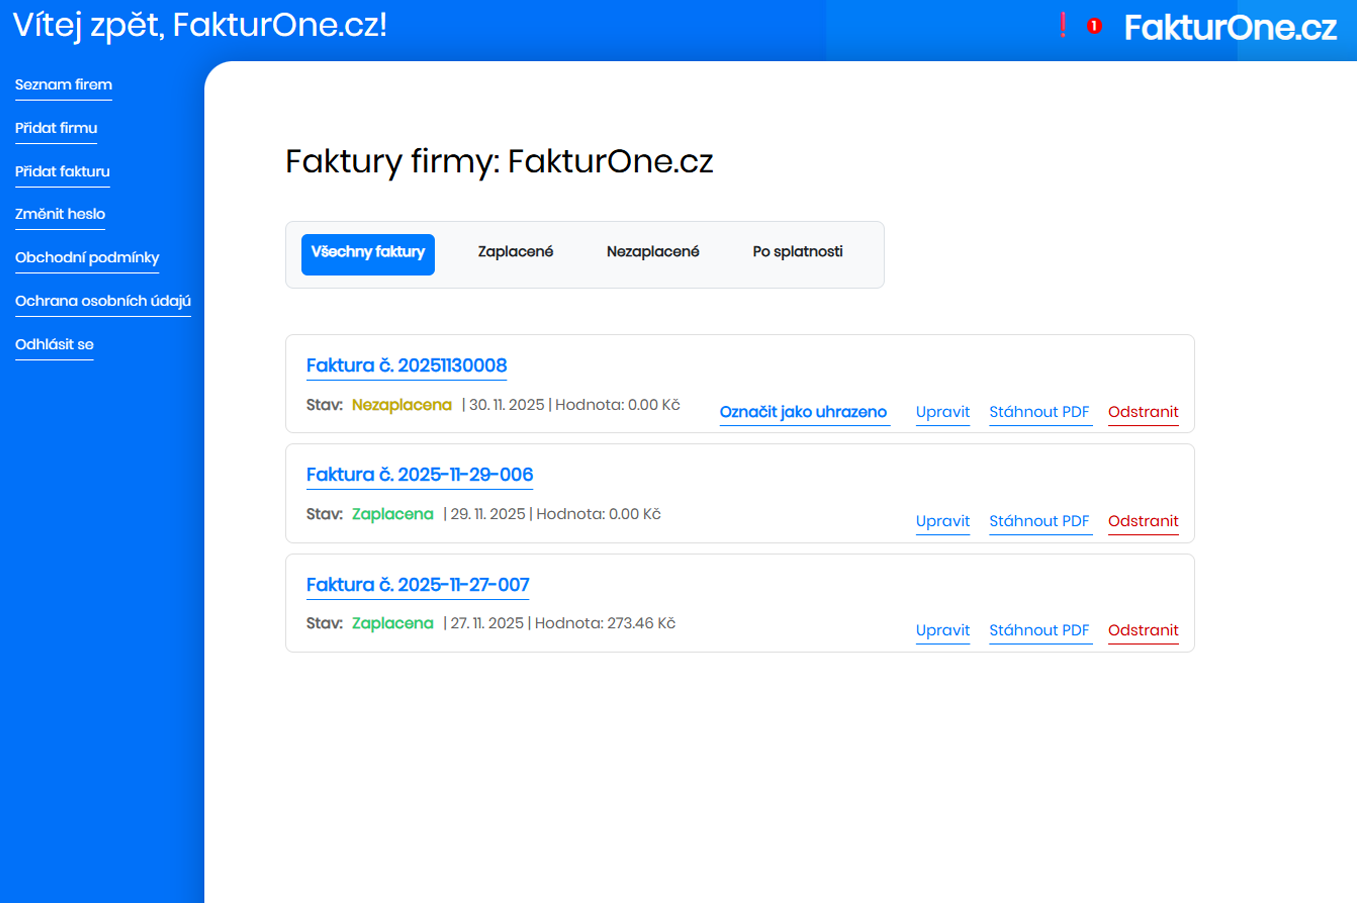This screenshot has width=1357, height=903.
Task: Select the Všechny faktury tab
Action: pyautogui.click(x=367, y=254)
